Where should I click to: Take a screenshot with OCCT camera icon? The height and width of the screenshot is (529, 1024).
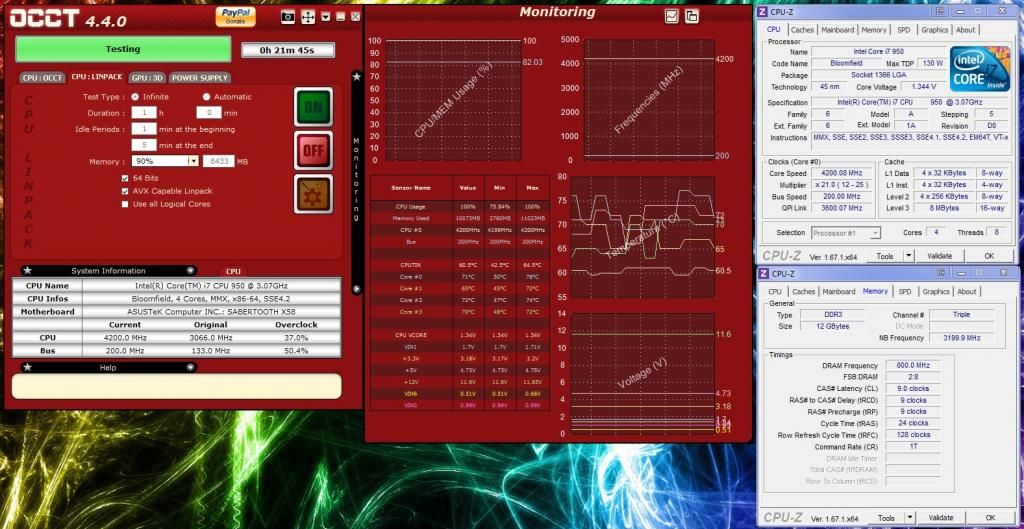(288, 17)
